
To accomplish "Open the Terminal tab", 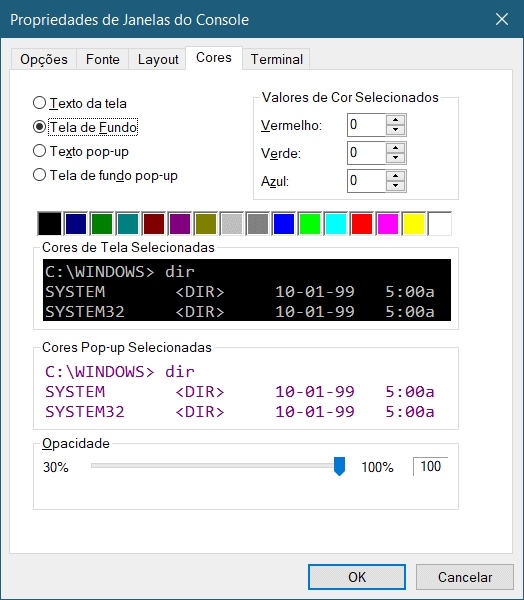I will (276, 59).
